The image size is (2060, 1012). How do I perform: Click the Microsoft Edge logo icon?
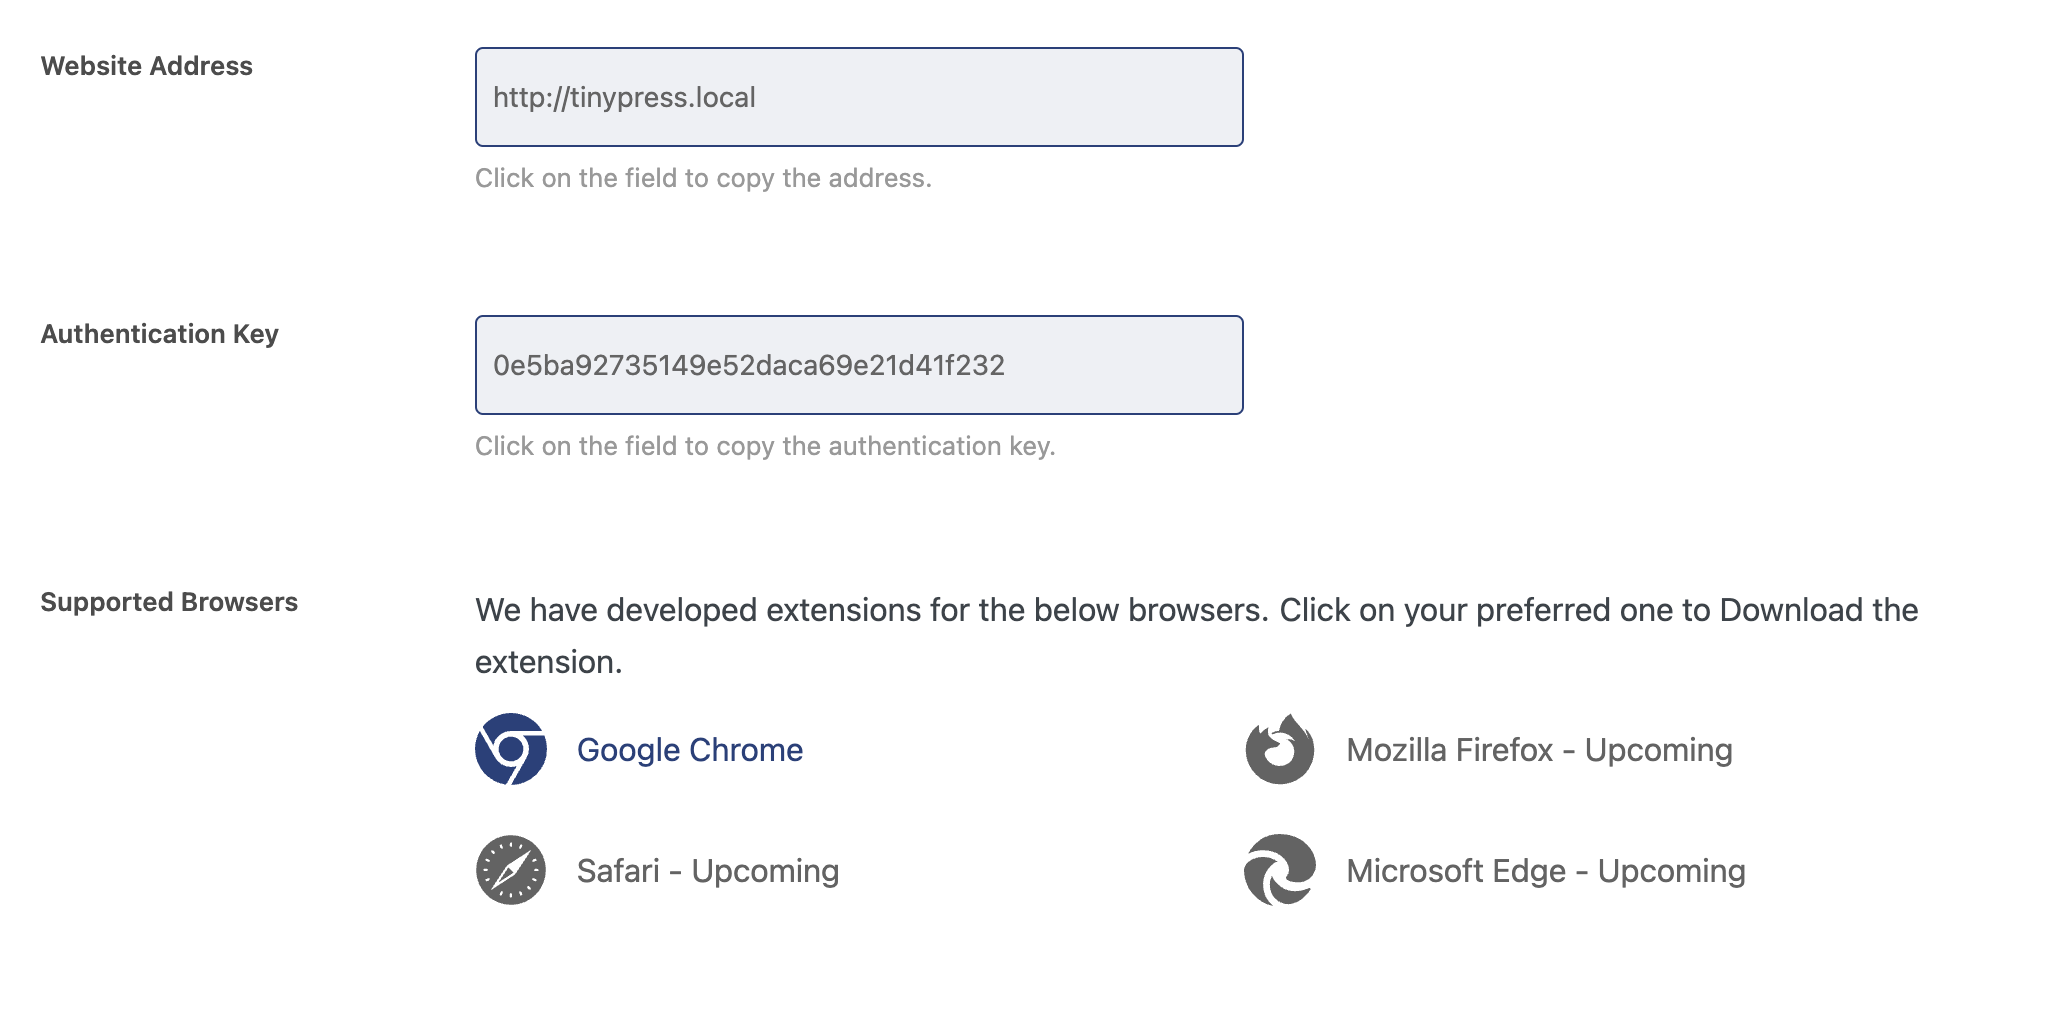tap(1280, 870)
